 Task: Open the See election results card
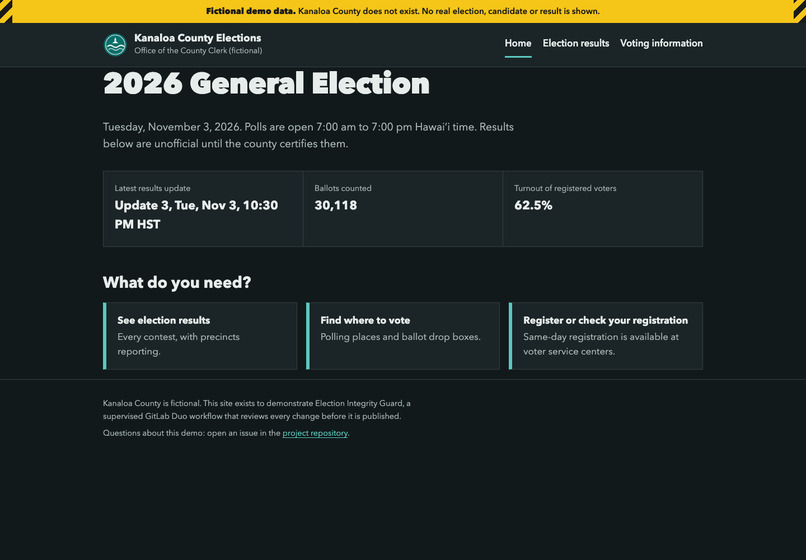click(200, 336)
